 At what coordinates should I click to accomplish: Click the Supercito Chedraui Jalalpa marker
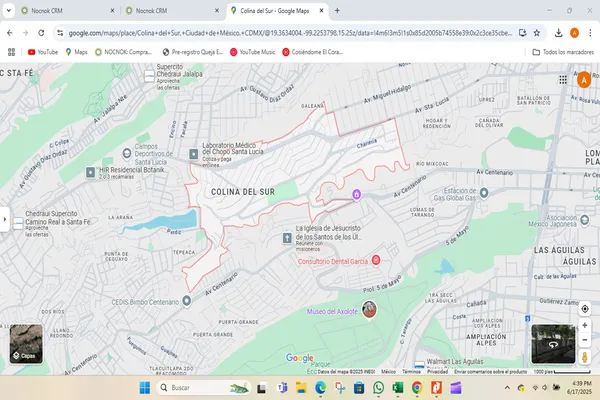[149, 76]
